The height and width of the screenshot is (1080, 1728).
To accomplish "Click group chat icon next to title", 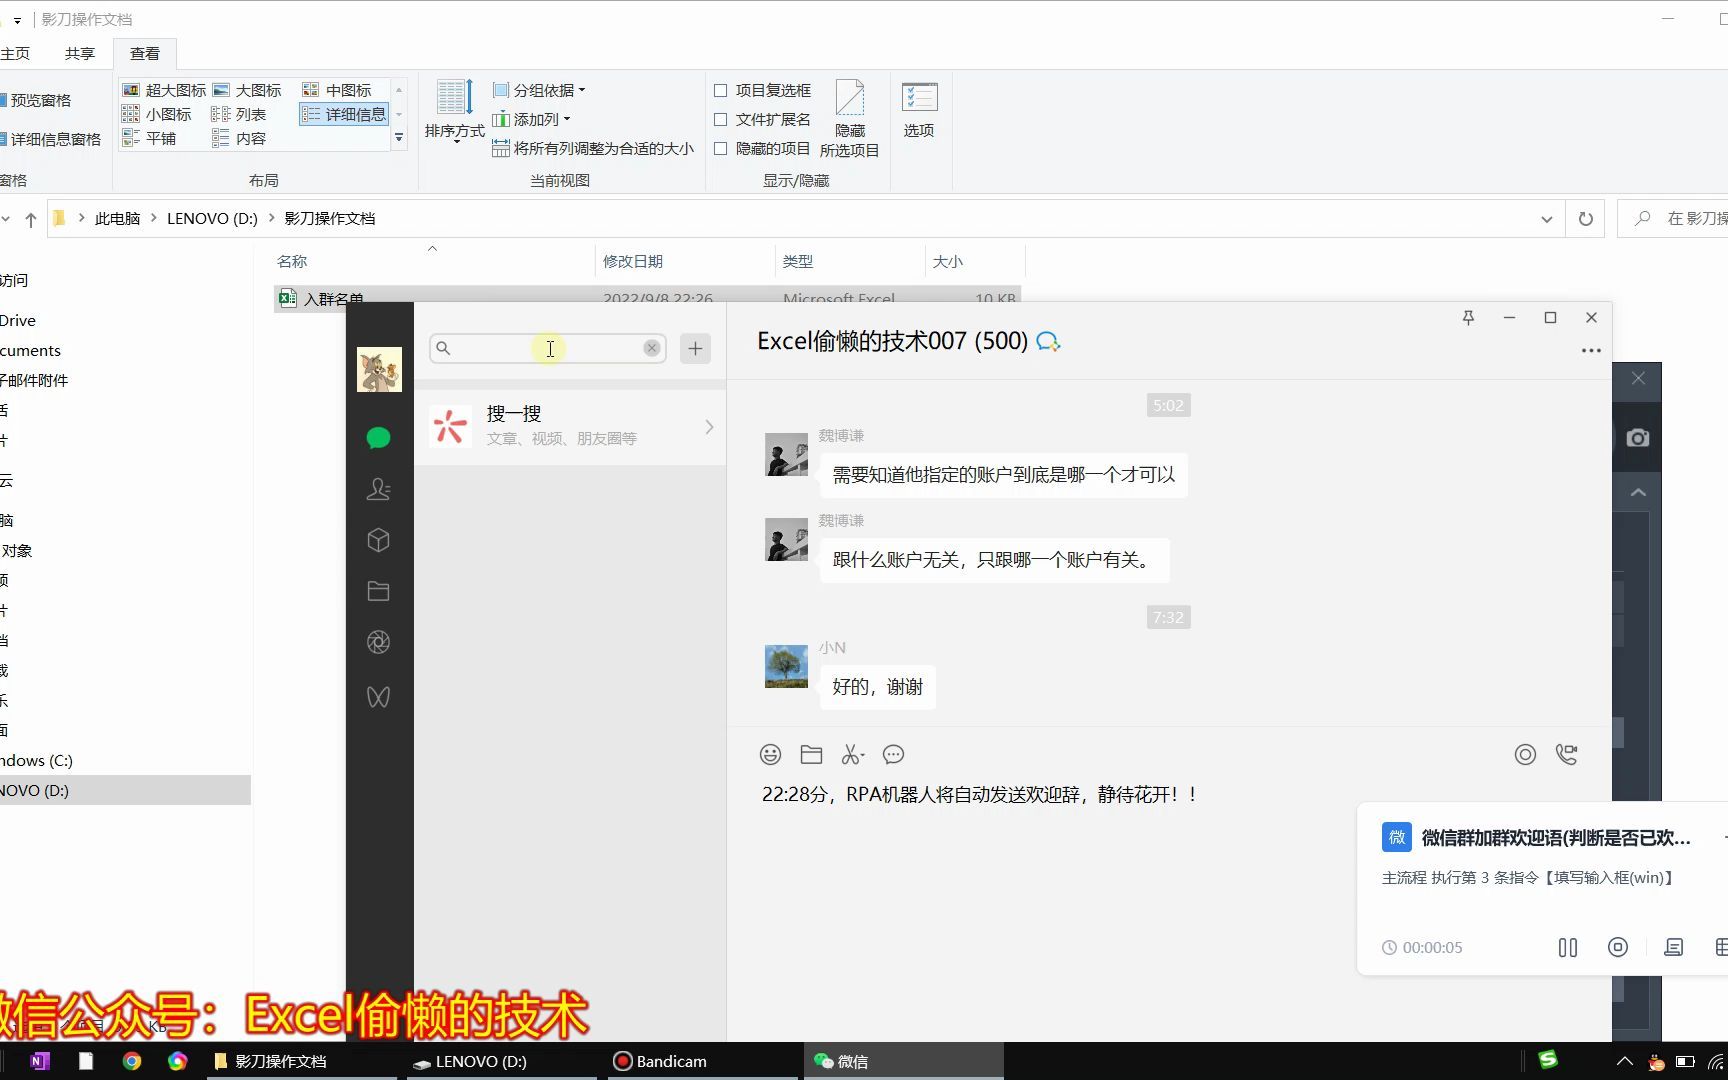I will point(1048,342).
